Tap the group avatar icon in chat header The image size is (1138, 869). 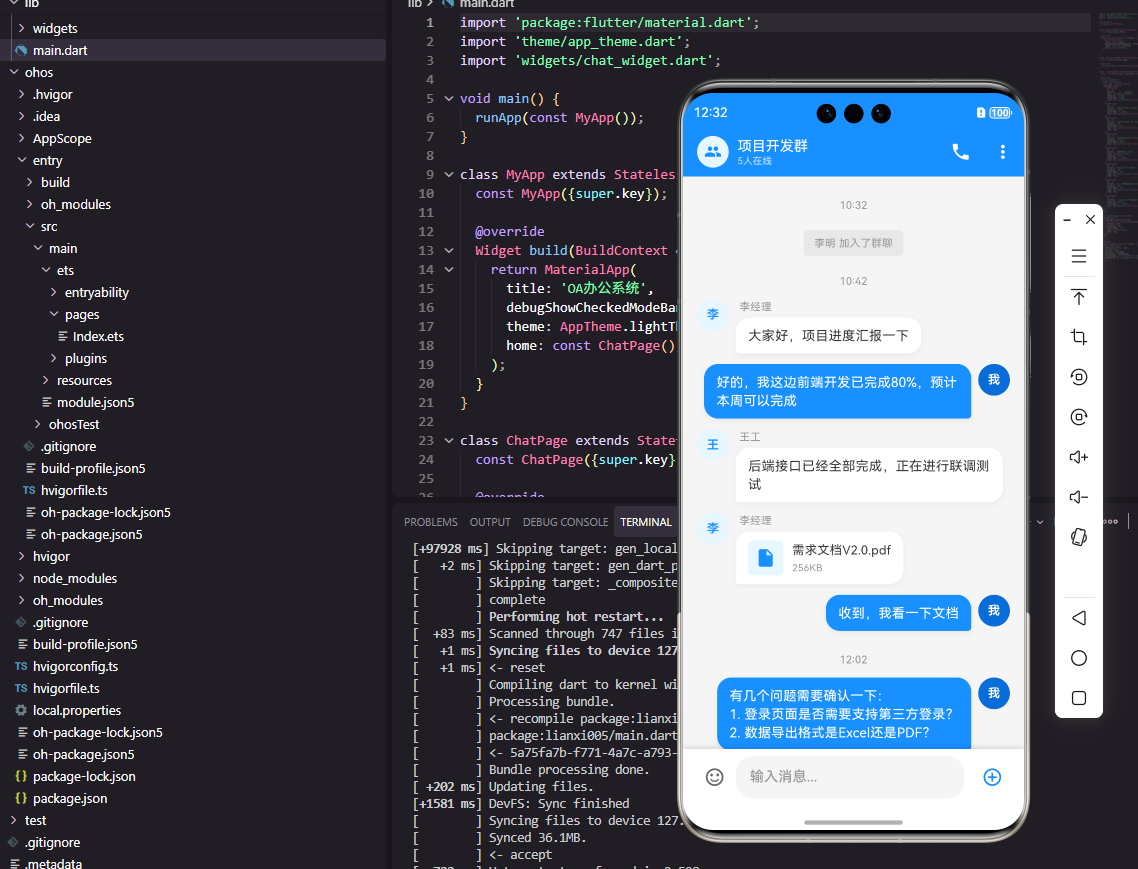713,152
